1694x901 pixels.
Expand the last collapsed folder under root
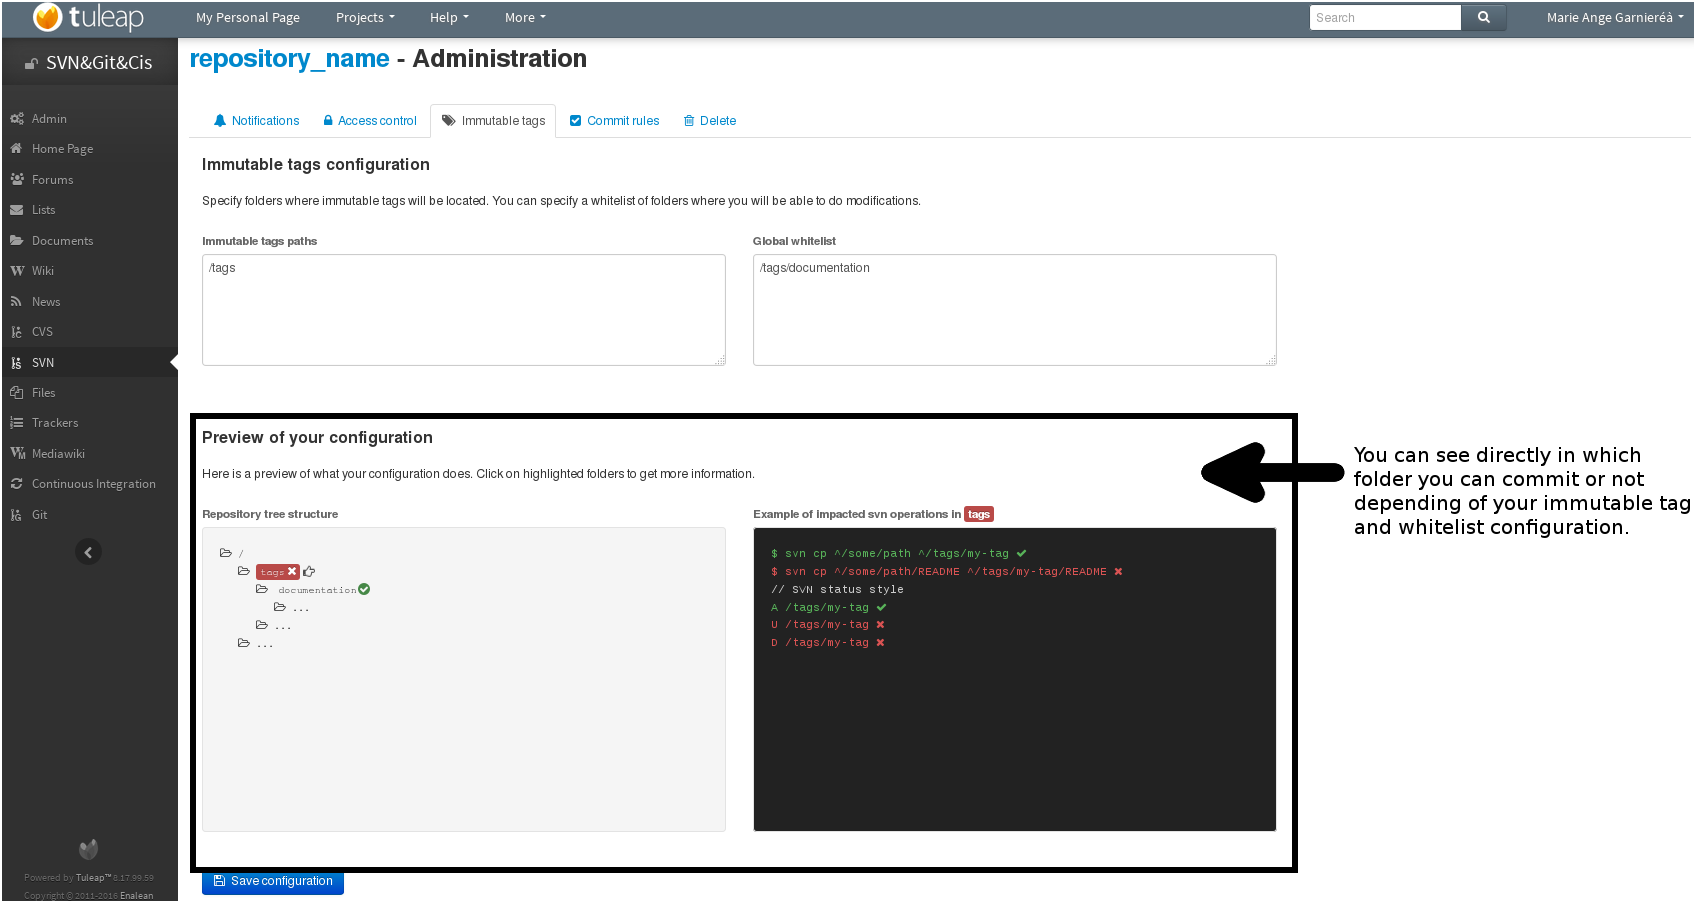[x=244, y=643]
